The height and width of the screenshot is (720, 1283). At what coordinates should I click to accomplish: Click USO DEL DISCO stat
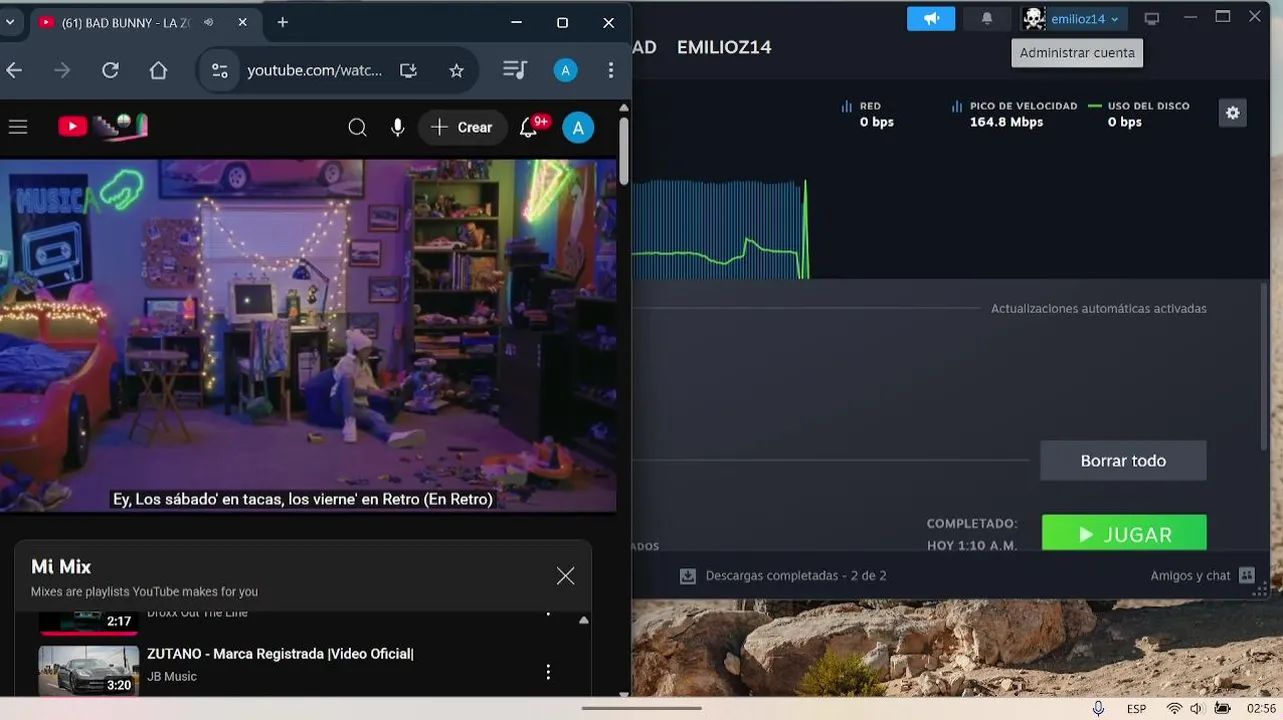point(1139,114)
